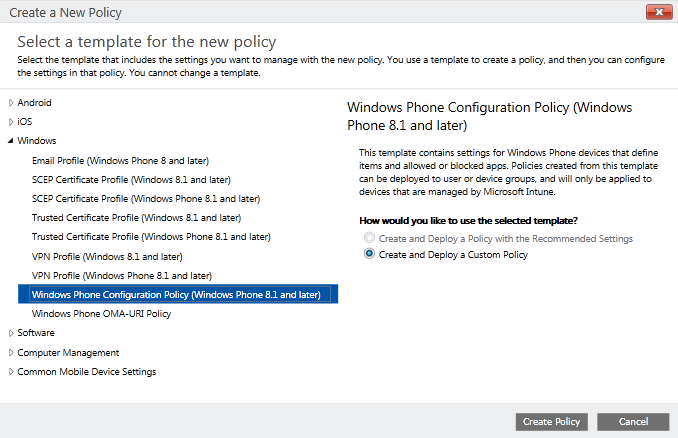This screenshot has width=678, height=438.
Task: Choose SCEP Certificate Profile (Windows Phone 8.1)
Action: click(145, 199)
